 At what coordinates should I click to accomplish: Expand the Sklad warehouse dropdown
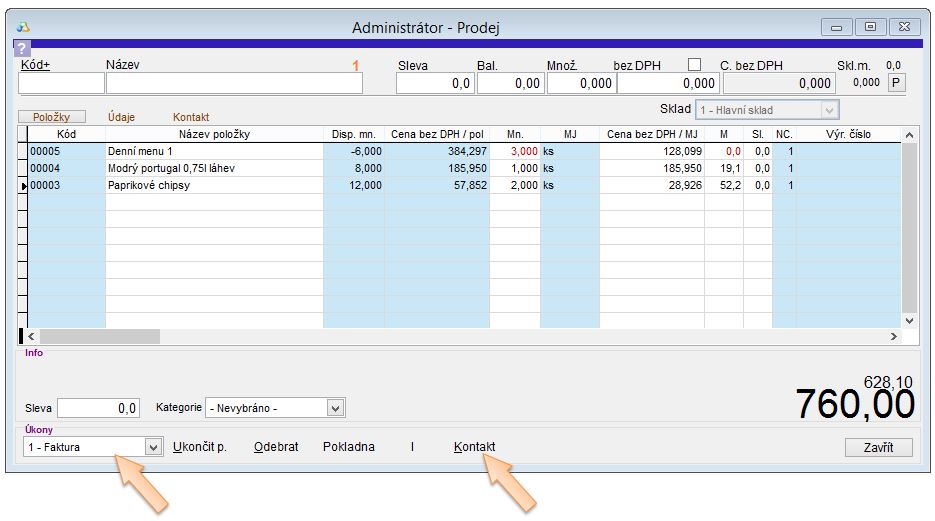828,110
